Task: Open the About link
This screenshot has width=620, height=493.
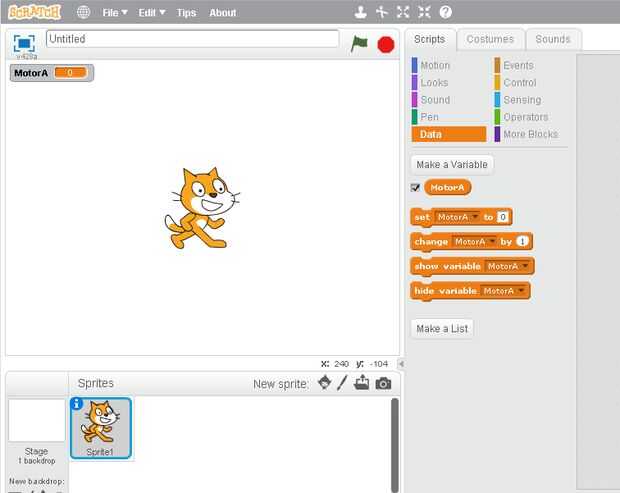Action: (223, 13)
